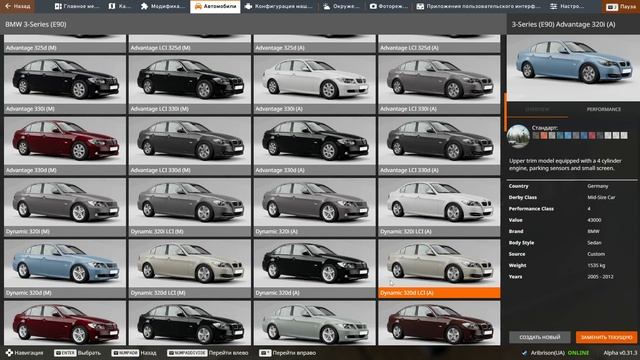640x360 pixels.
Task: Open the Окружение weather tab
Action: click(x=342, y=7)
